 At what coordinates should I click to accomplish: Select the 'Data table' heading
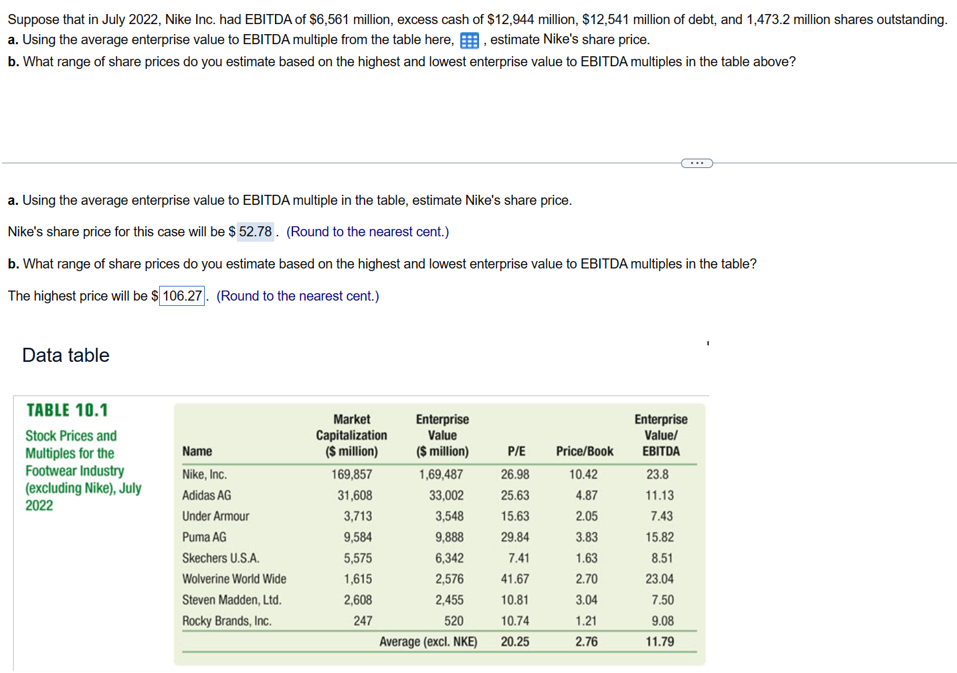click(66, 355)
